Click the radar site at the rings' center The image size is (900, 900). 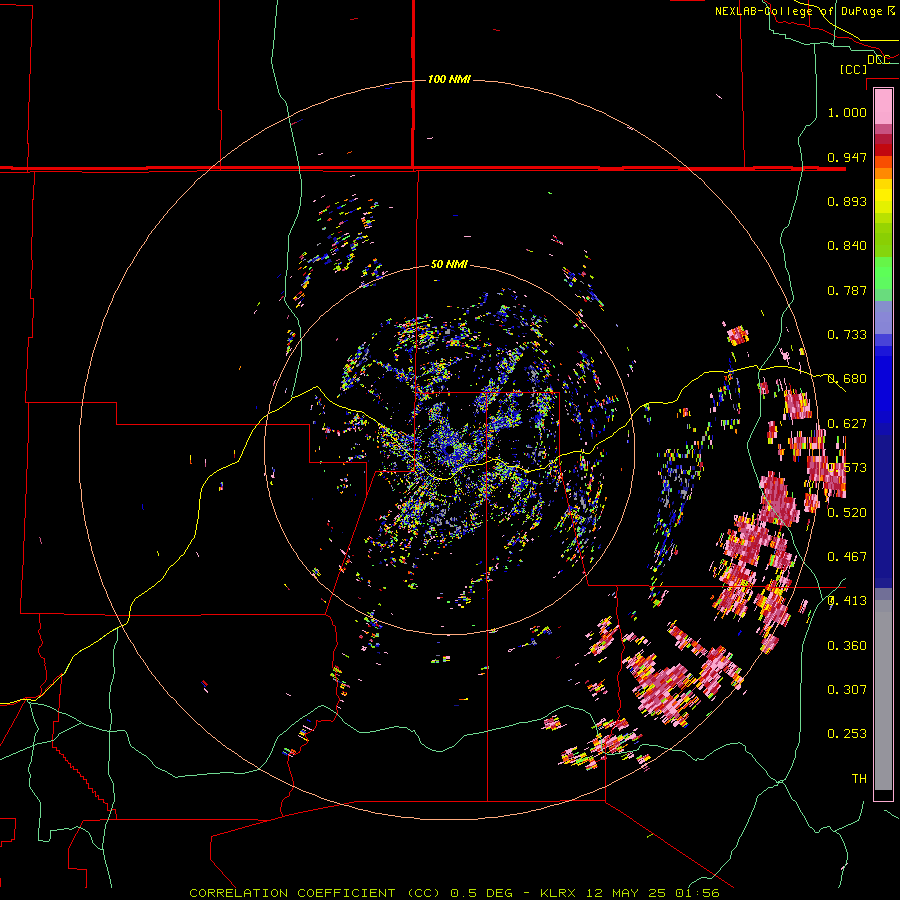449,449
